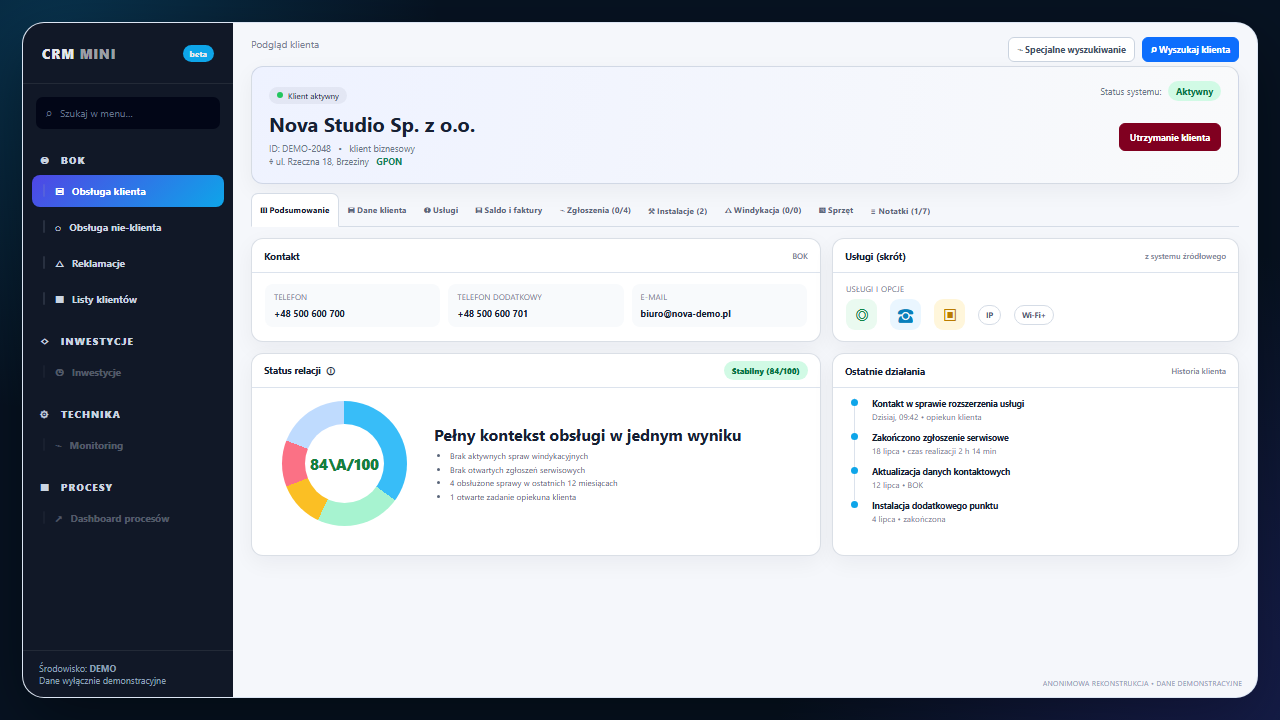The height and width of the screenshot is (720, 1280).
Task: Click the pink donut chart segment
Action: click(x=294, y=462)
